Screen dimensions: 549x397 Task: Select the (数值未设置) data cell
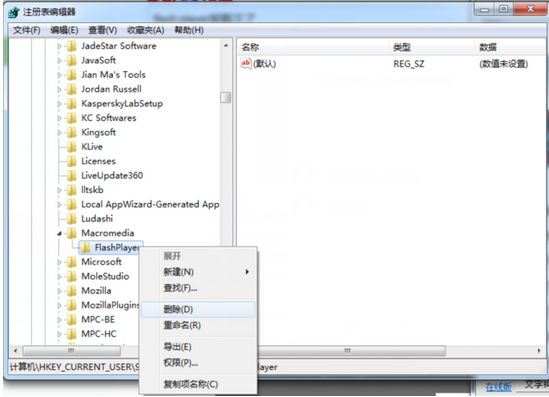[x=503, y=64]
